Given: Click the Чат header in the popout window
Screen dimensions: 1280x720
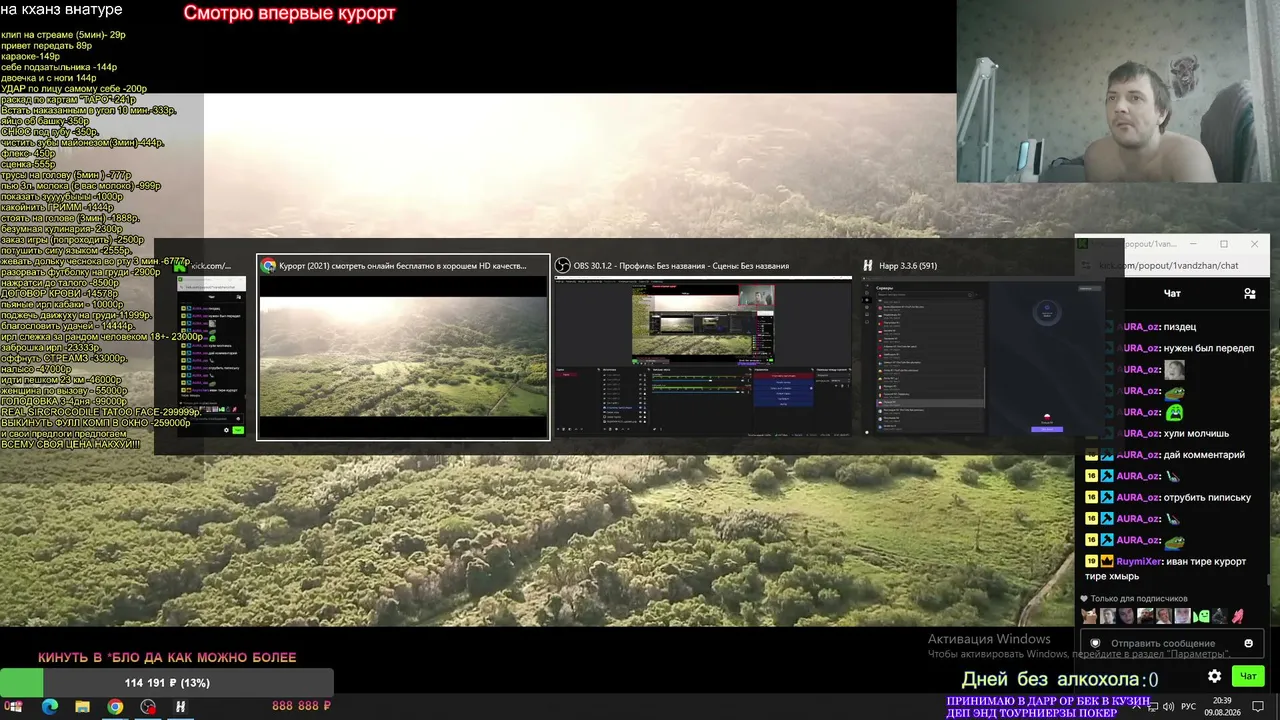Looking at the screenshot, I should pos(1172,293).
